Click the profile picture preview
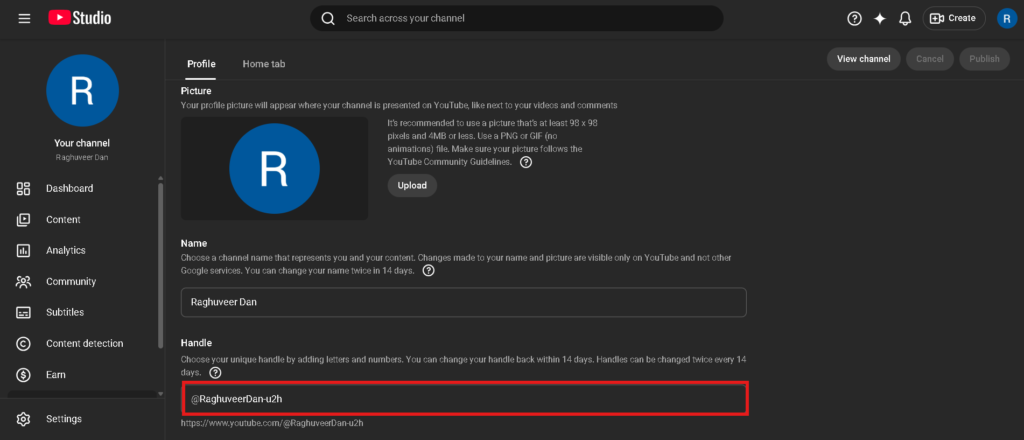The height and width of the screenshot is (440, 1024). [x=274, y=168]
